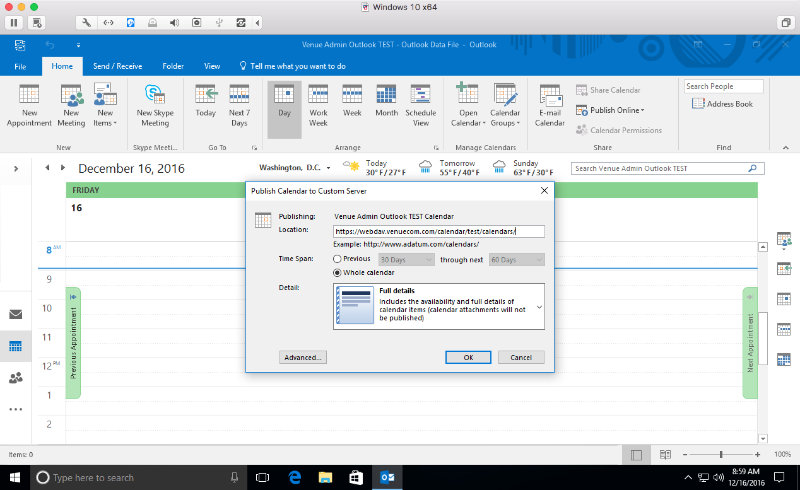Select the Whole calendar radio button
This screenshot has width=800, height=490.
click(x=338, y=272)
